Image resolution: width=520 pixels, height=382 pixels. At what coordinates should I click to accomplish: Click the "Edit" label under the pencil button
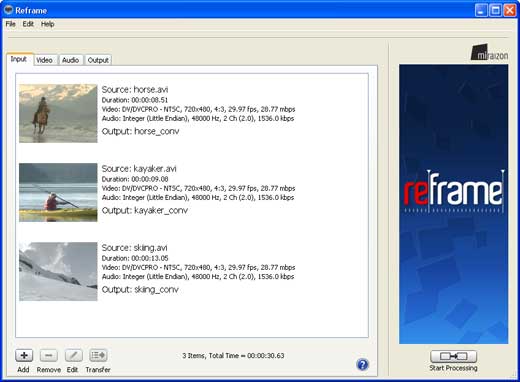72,370
